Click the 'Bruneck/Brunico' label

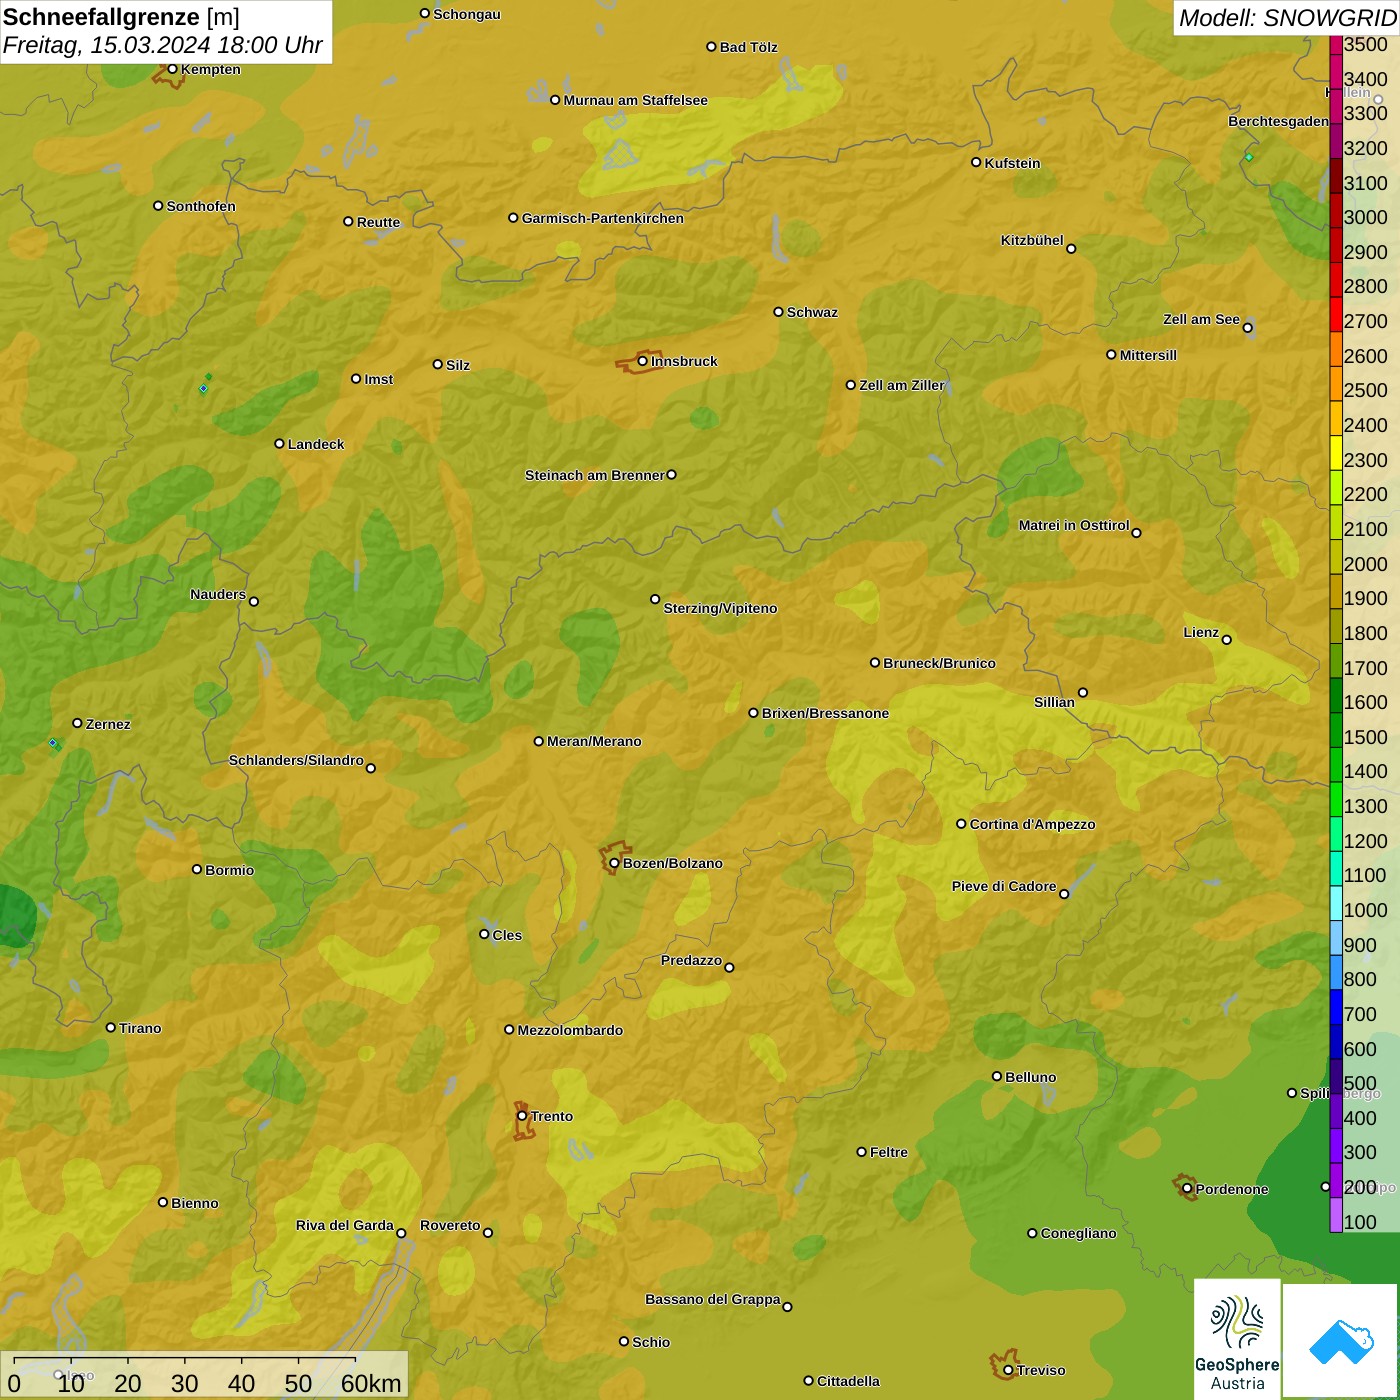(939, 663)
